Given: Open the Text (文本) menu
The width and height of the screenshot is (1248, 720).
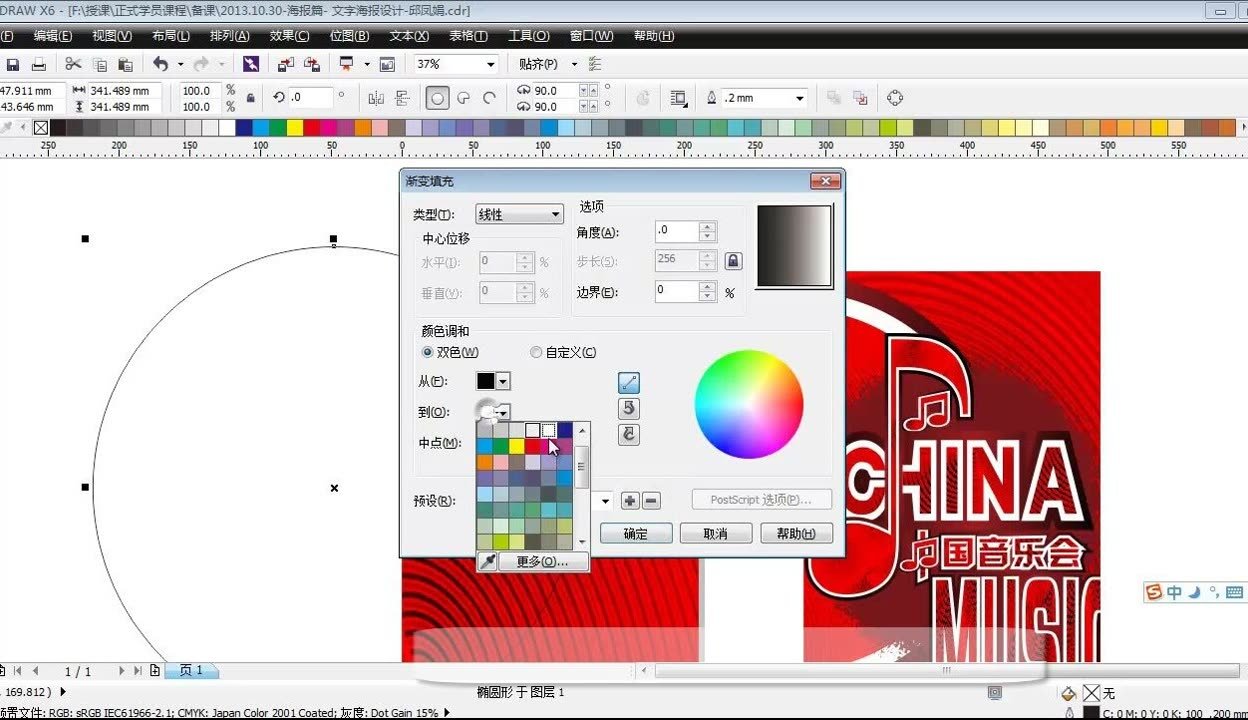Looking at the screenshot, I should [x=409, y=36].
